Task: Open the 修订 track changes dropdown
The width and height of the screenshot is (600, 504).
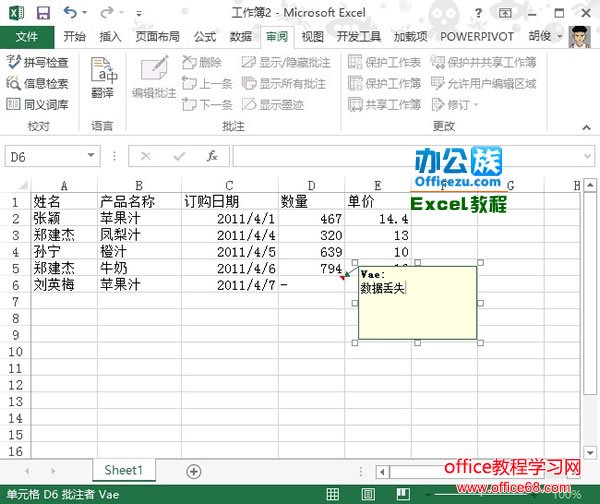Action: pos(455,104)
